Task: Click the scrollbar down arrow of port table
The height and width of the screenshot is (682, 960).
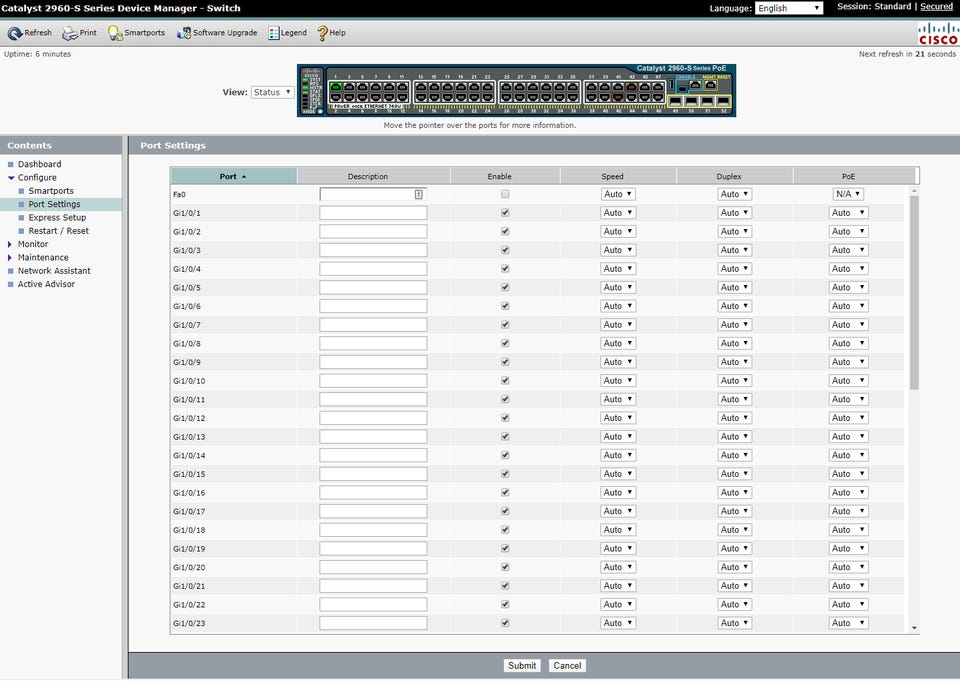Action: pos(914,628)
